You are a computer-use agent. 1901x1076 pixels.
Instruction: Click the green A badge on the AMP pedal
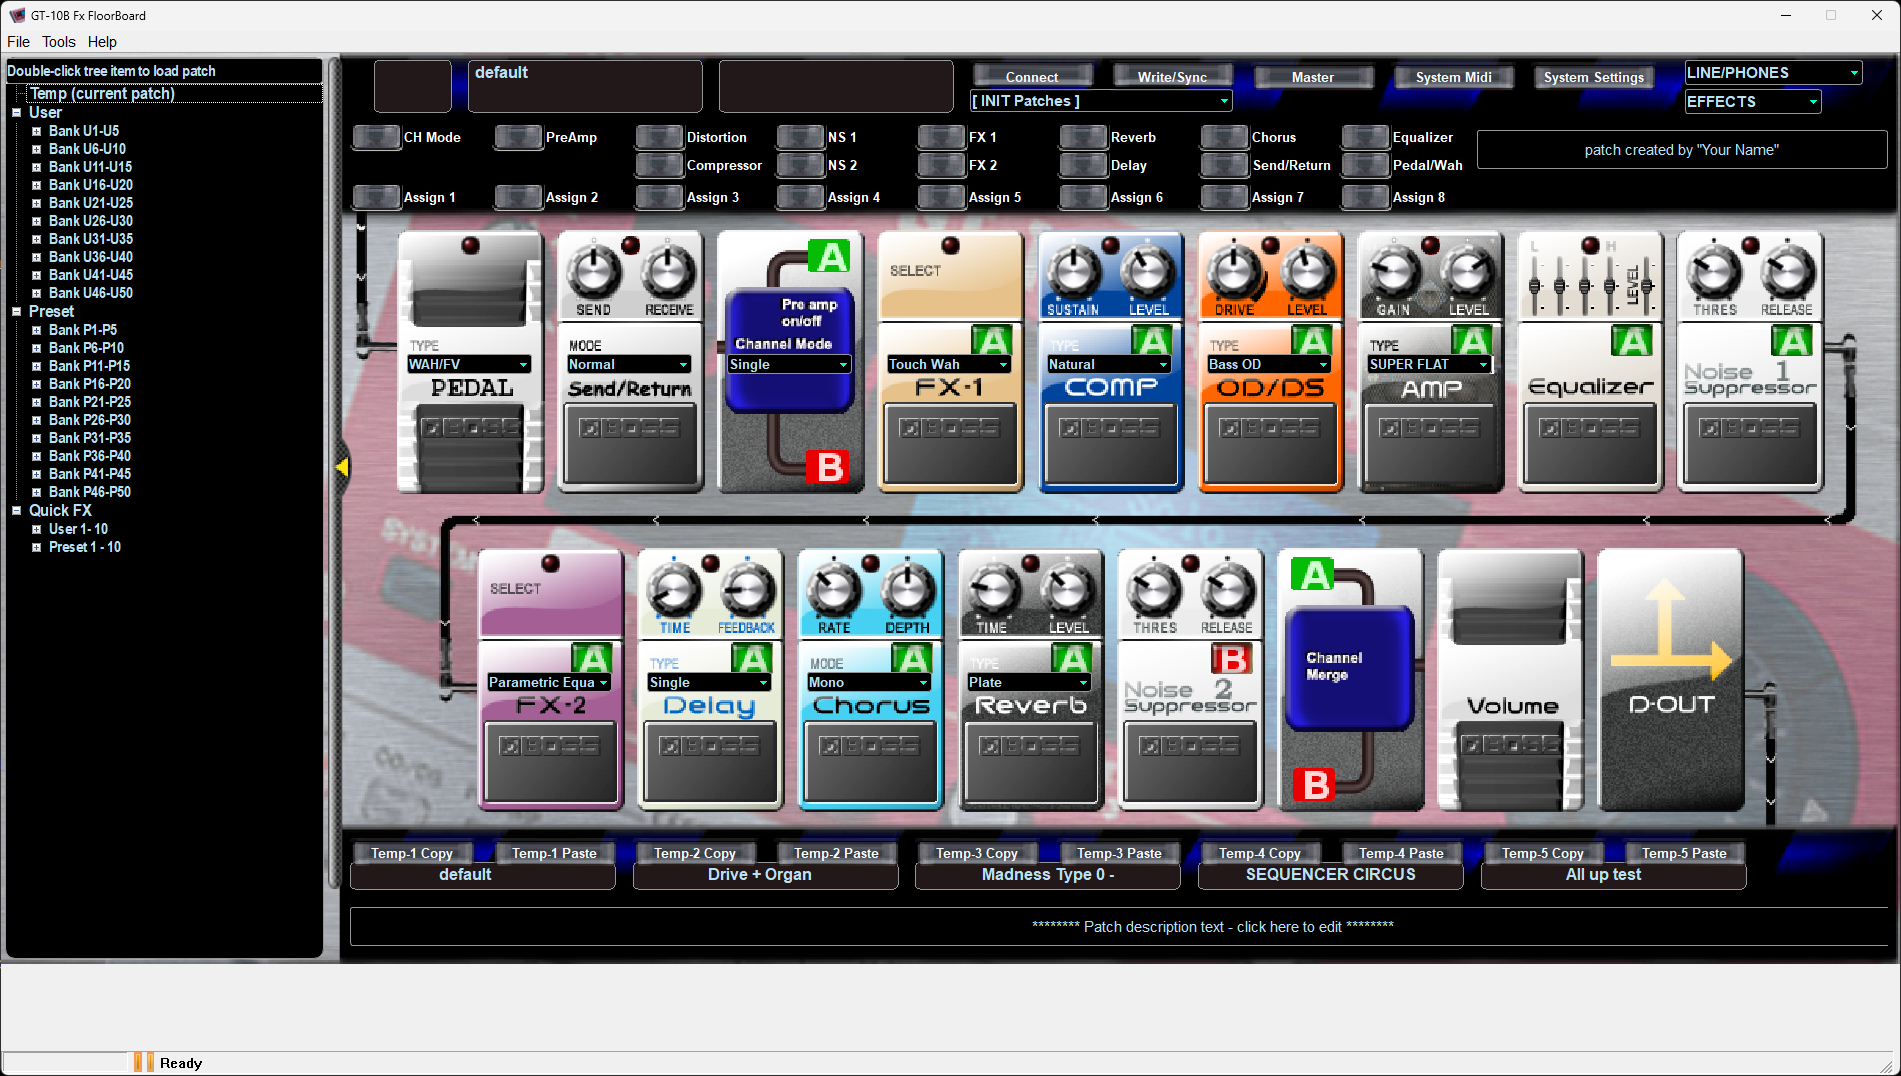pyautogui.click(x=1471, y=341)
